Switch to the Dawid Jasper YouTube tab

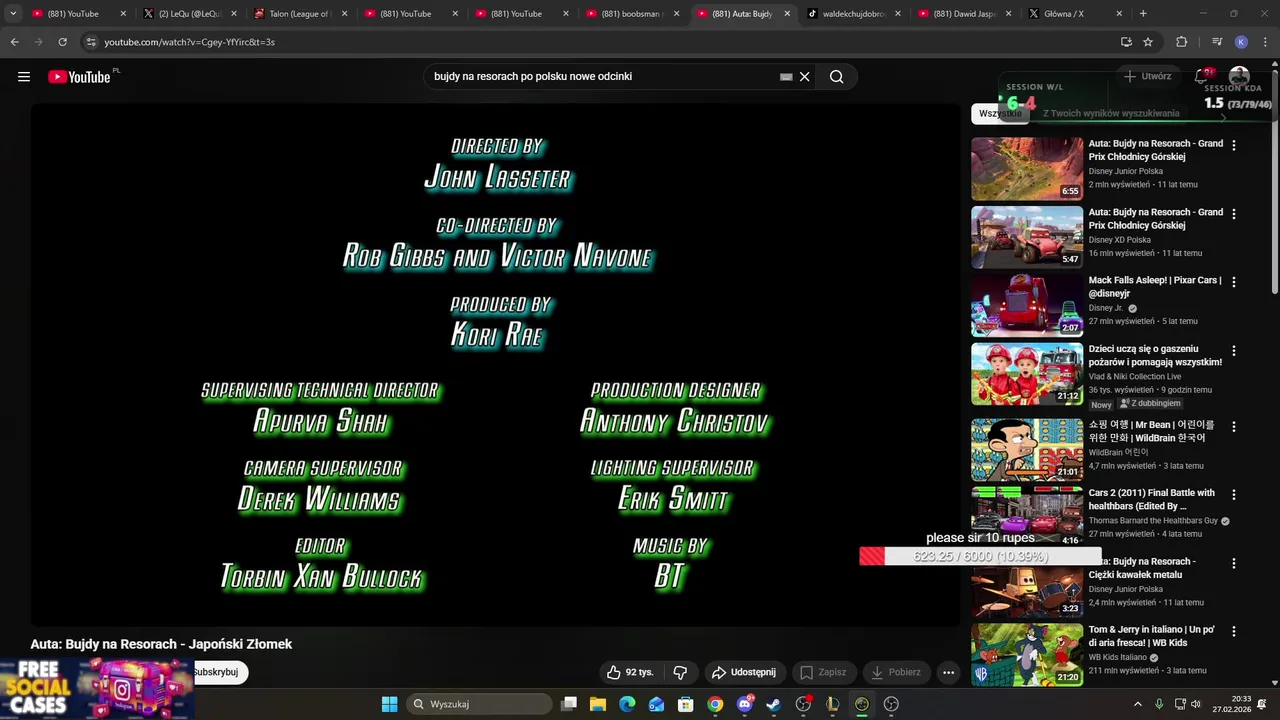(x=965, y=14)
